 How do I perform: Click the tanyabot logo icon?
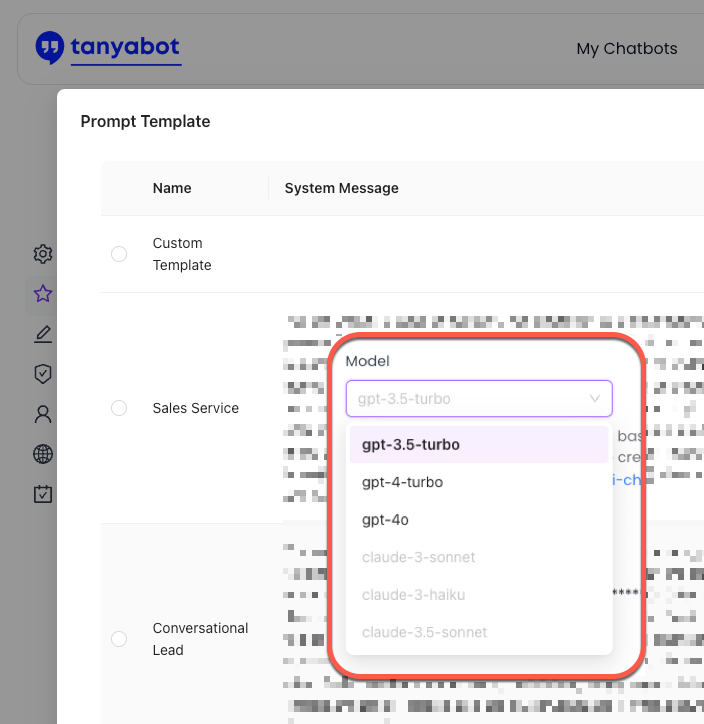point(49,47)
